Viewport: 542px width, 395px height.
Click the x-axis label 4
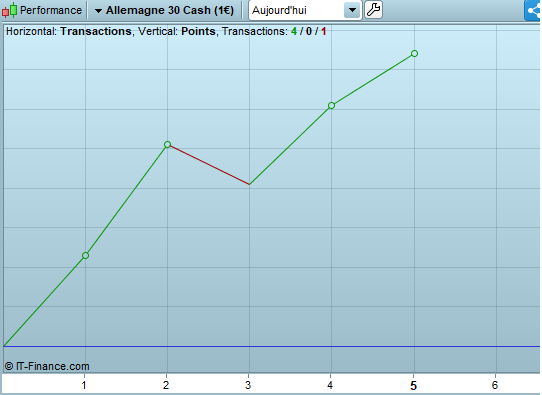pos(330,385)
